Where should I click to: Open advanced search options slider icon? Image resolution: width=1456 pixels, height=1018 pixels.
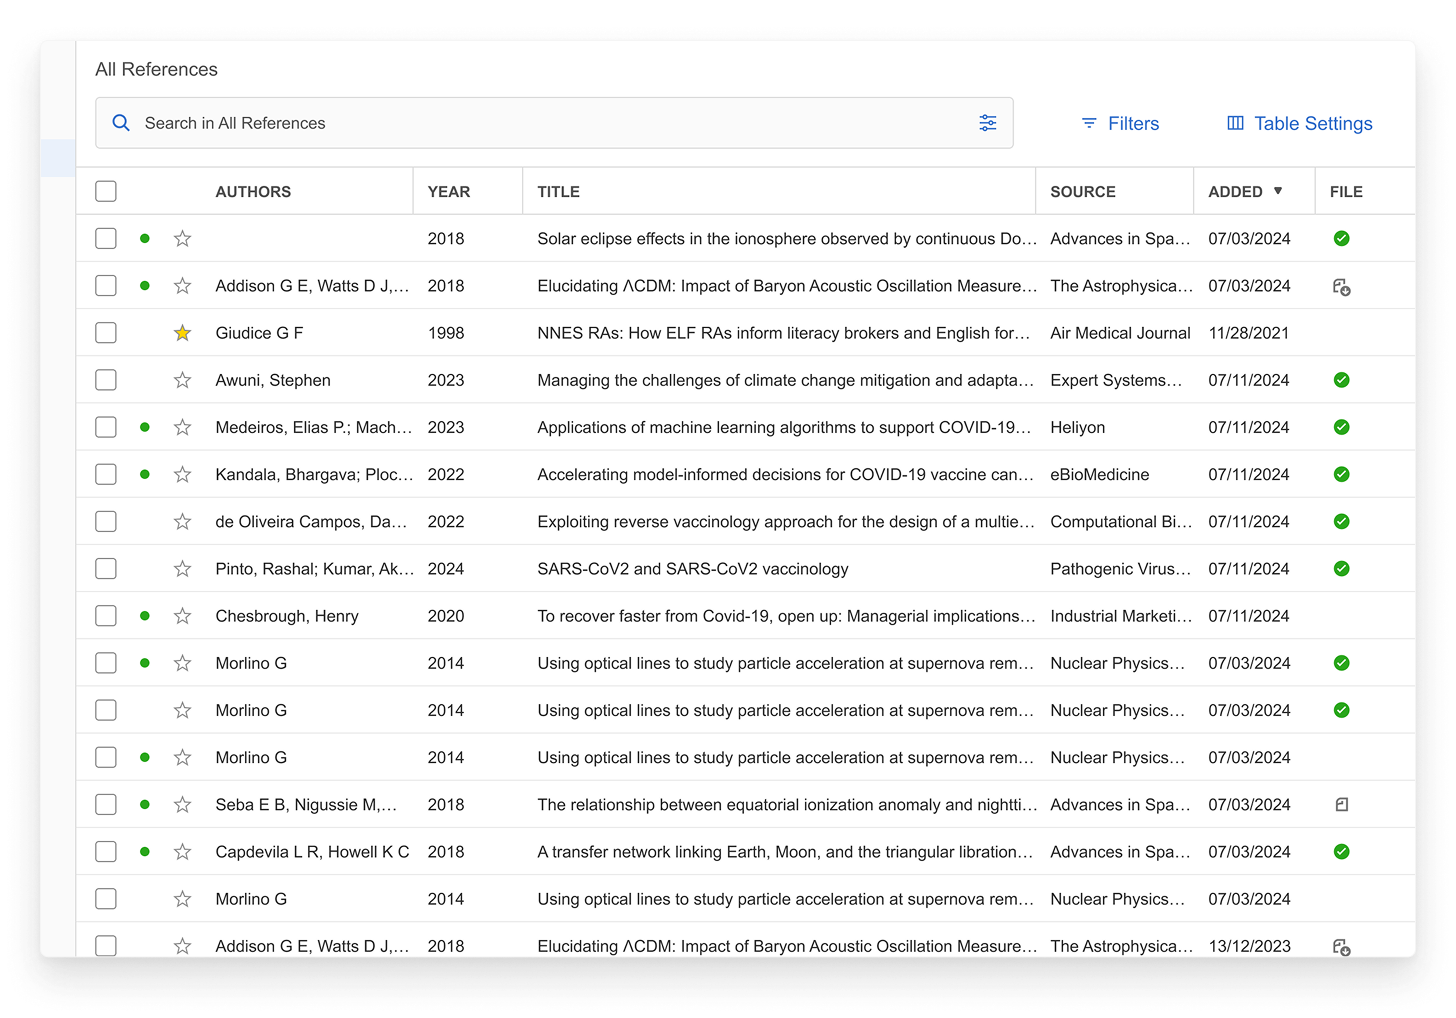click(987, 123)
